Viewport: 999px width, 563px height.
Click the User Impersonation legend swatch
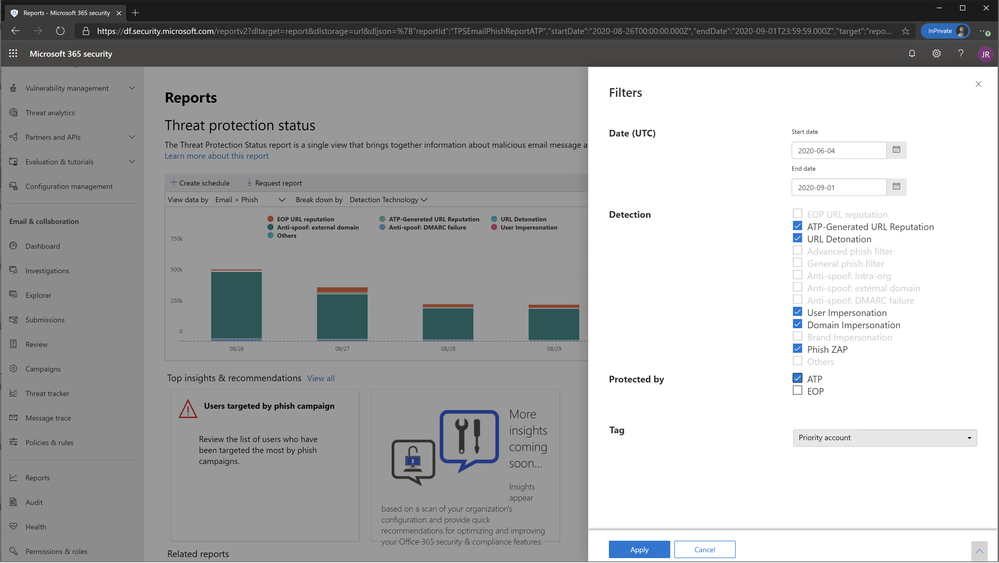(494, 227)
